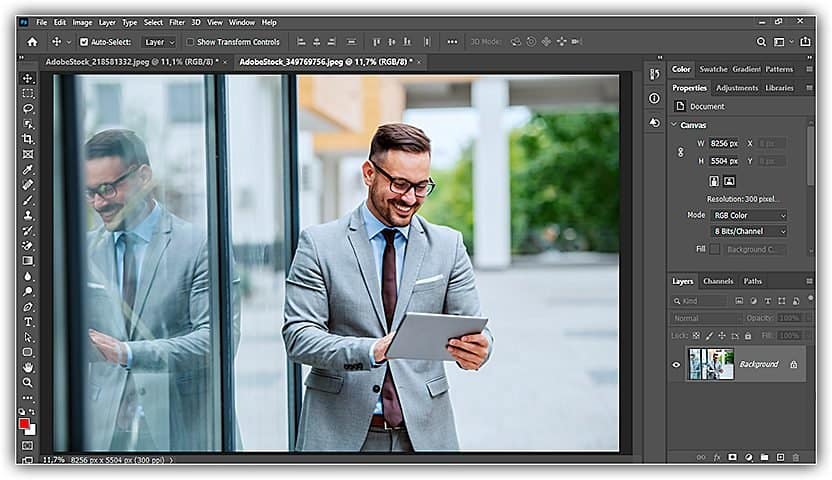Open the Filter menu
Screen dimensions: 832x480
coord(177,22)
